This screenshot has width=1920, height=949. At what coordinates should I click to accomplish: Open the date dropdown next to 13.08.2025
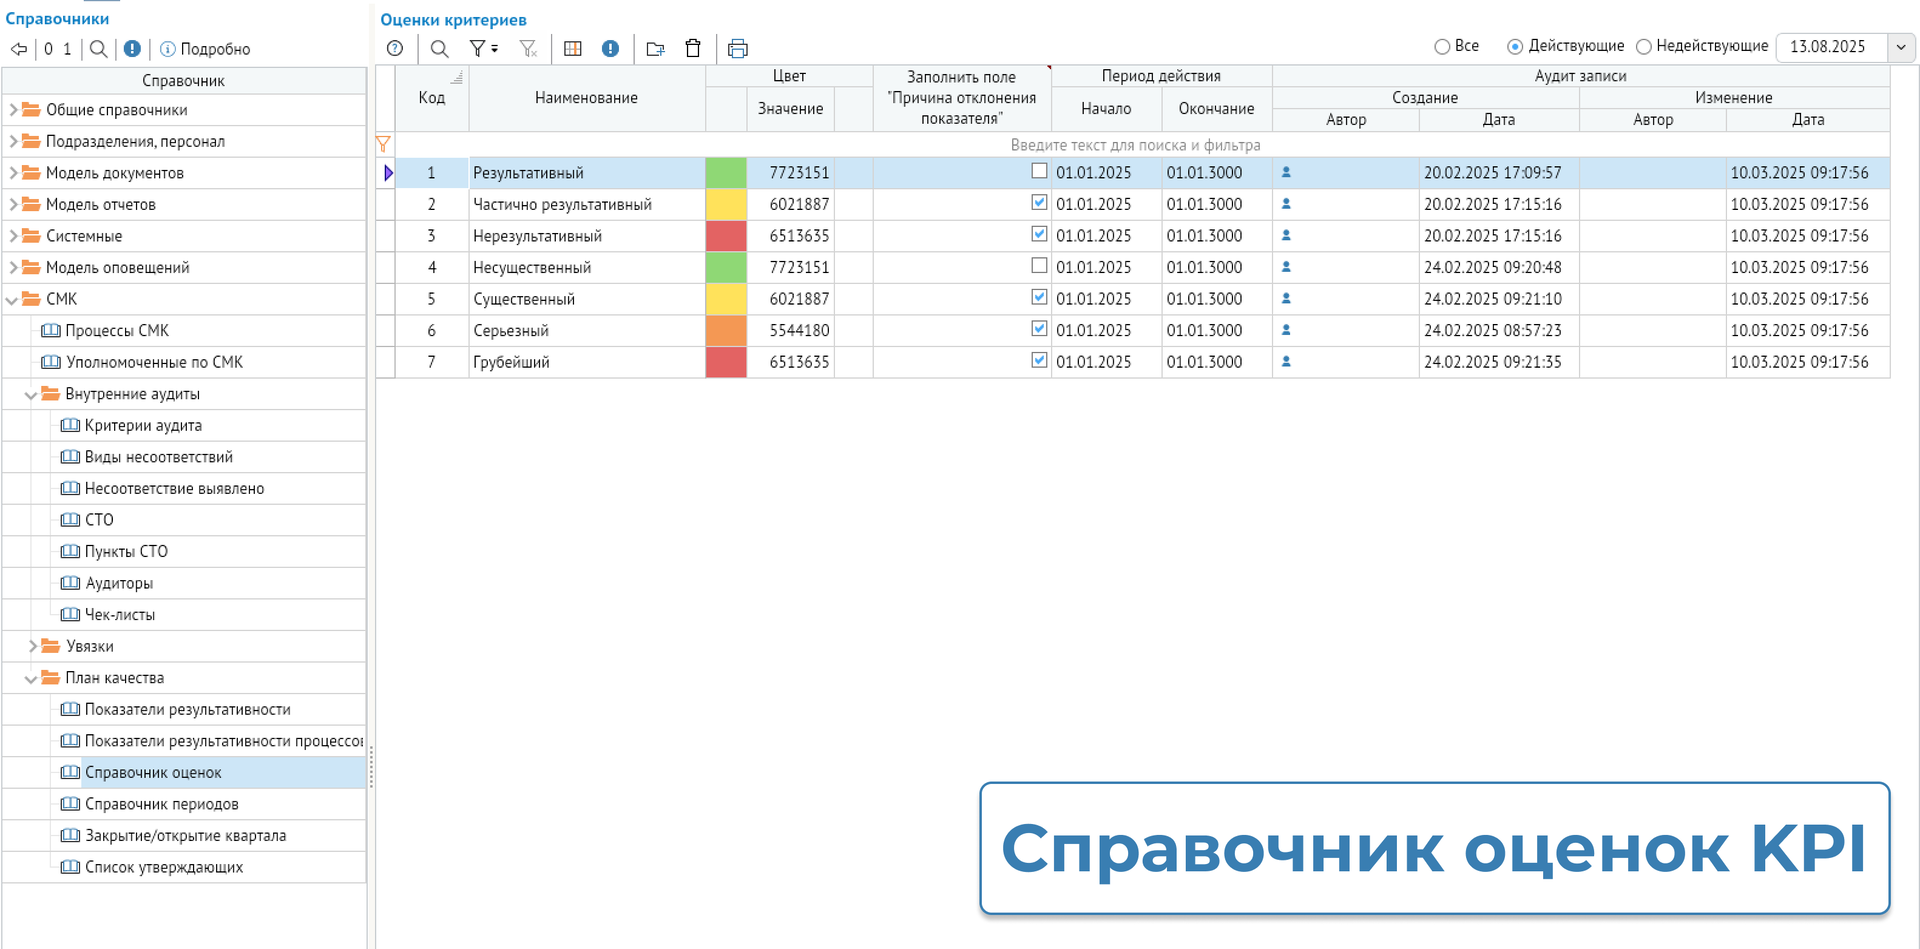pos(1901,47)
